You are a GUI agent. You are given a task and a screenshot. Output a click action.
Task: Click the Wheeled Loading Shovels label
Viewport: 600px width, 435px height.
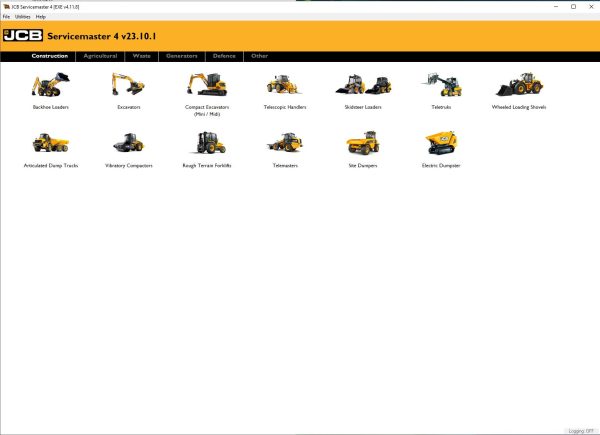[519, 107]
